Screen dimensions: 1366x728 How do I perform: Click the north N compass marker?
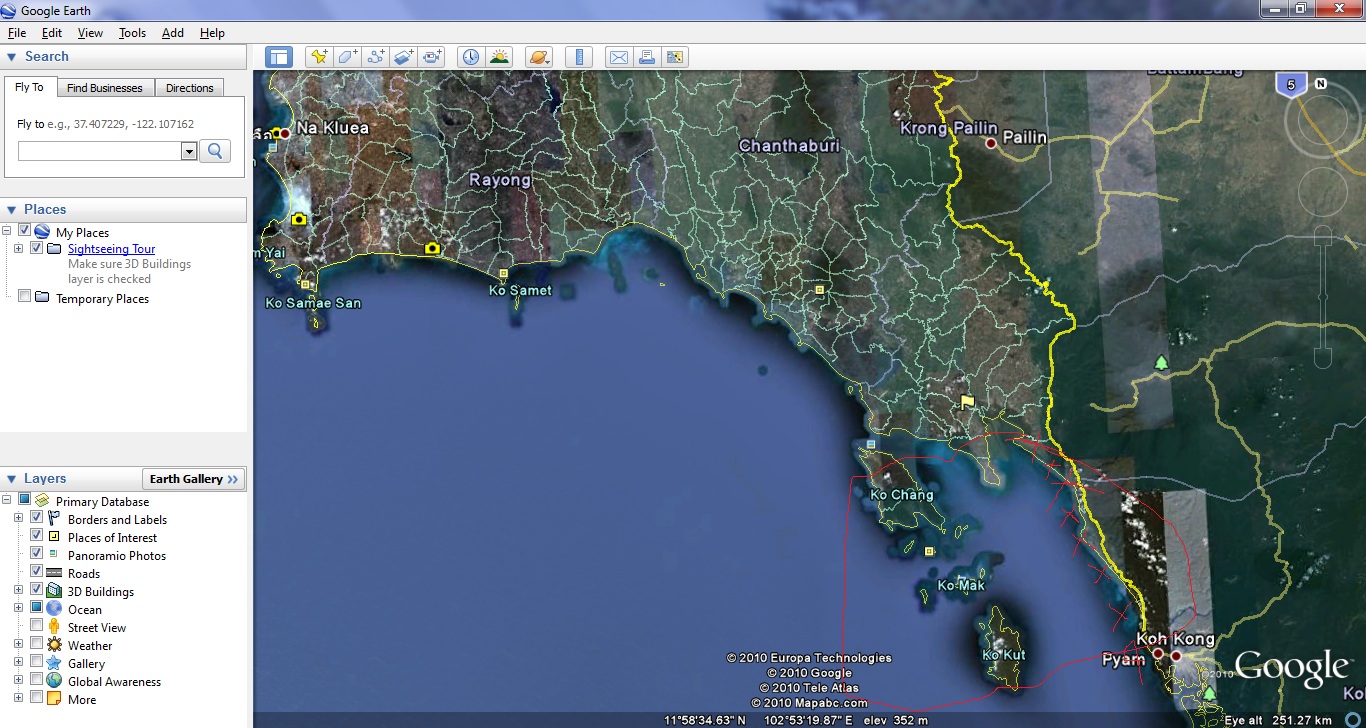pos(1321,84)
